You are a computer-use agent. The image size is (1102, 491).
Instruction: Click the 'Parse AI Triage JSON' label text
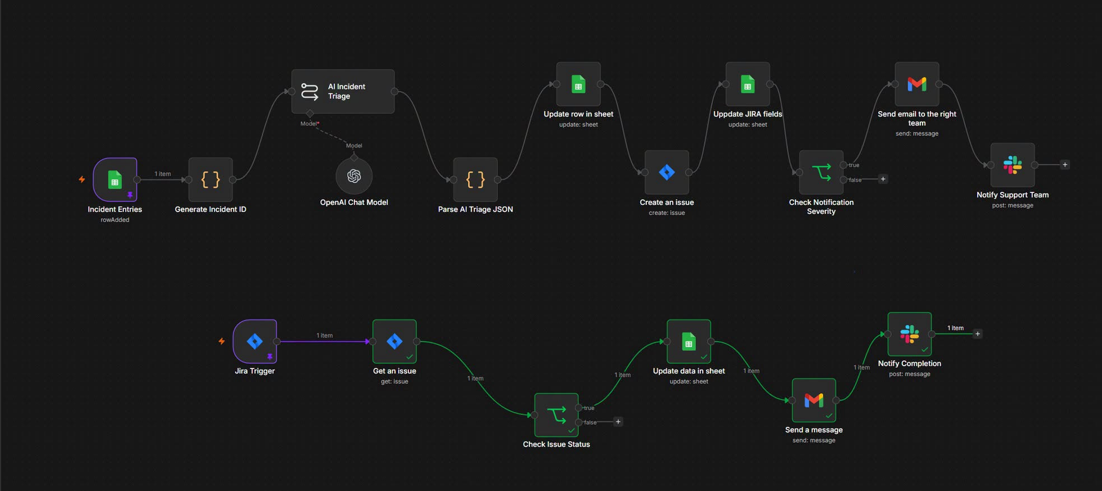click(x=475, y=209)
